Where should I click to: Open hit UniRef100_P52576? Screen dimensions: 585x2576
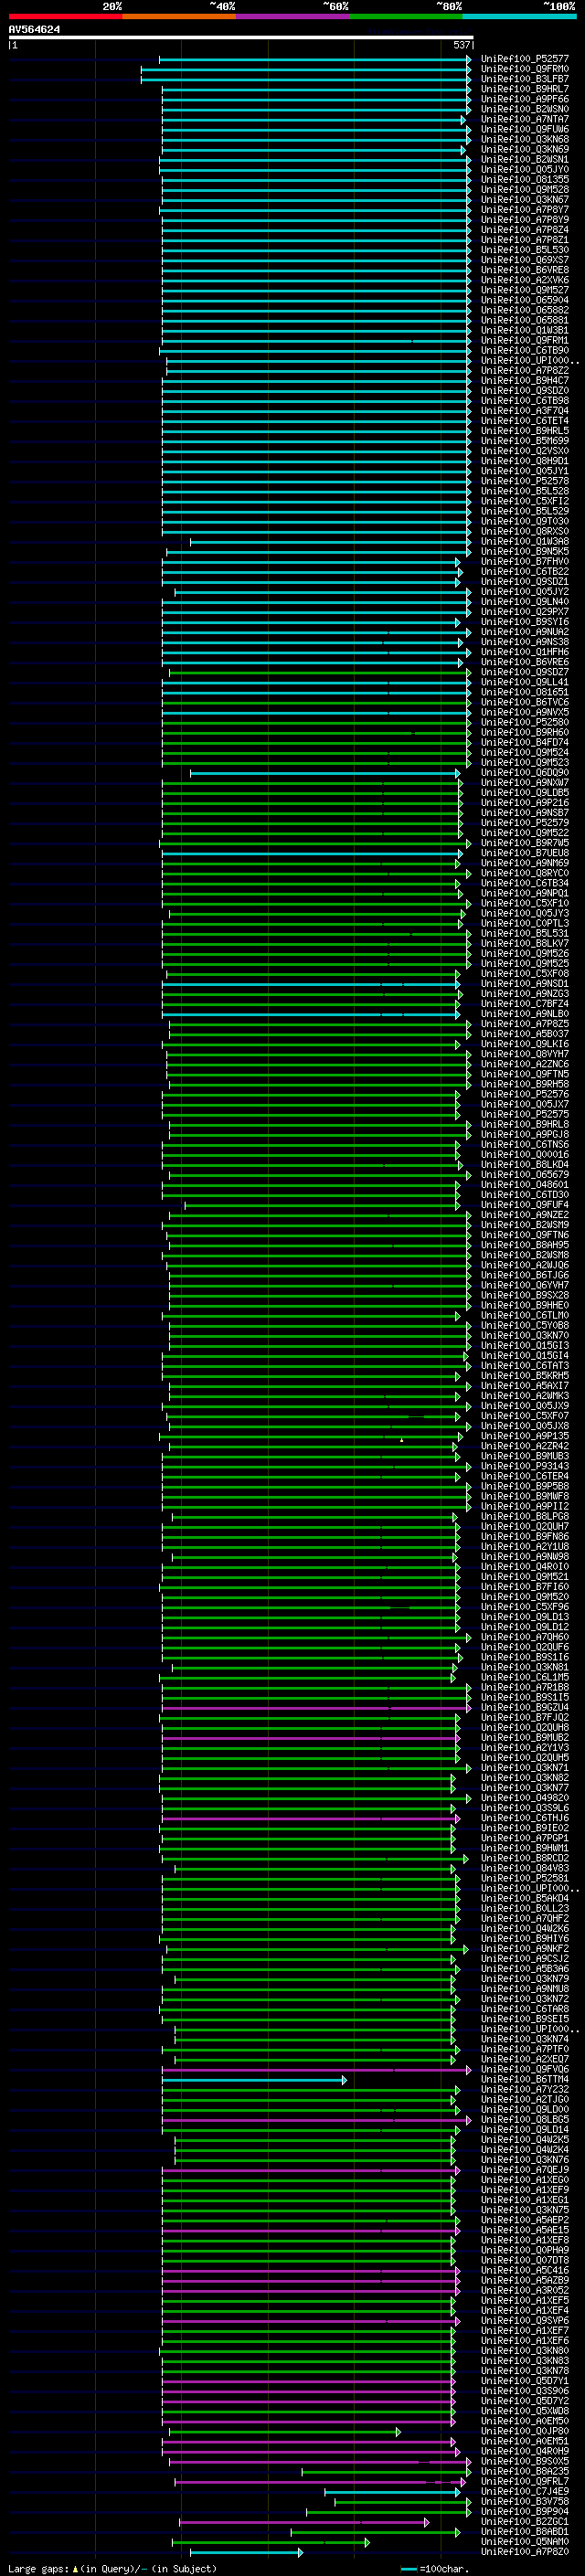[x=524, y=1094]
